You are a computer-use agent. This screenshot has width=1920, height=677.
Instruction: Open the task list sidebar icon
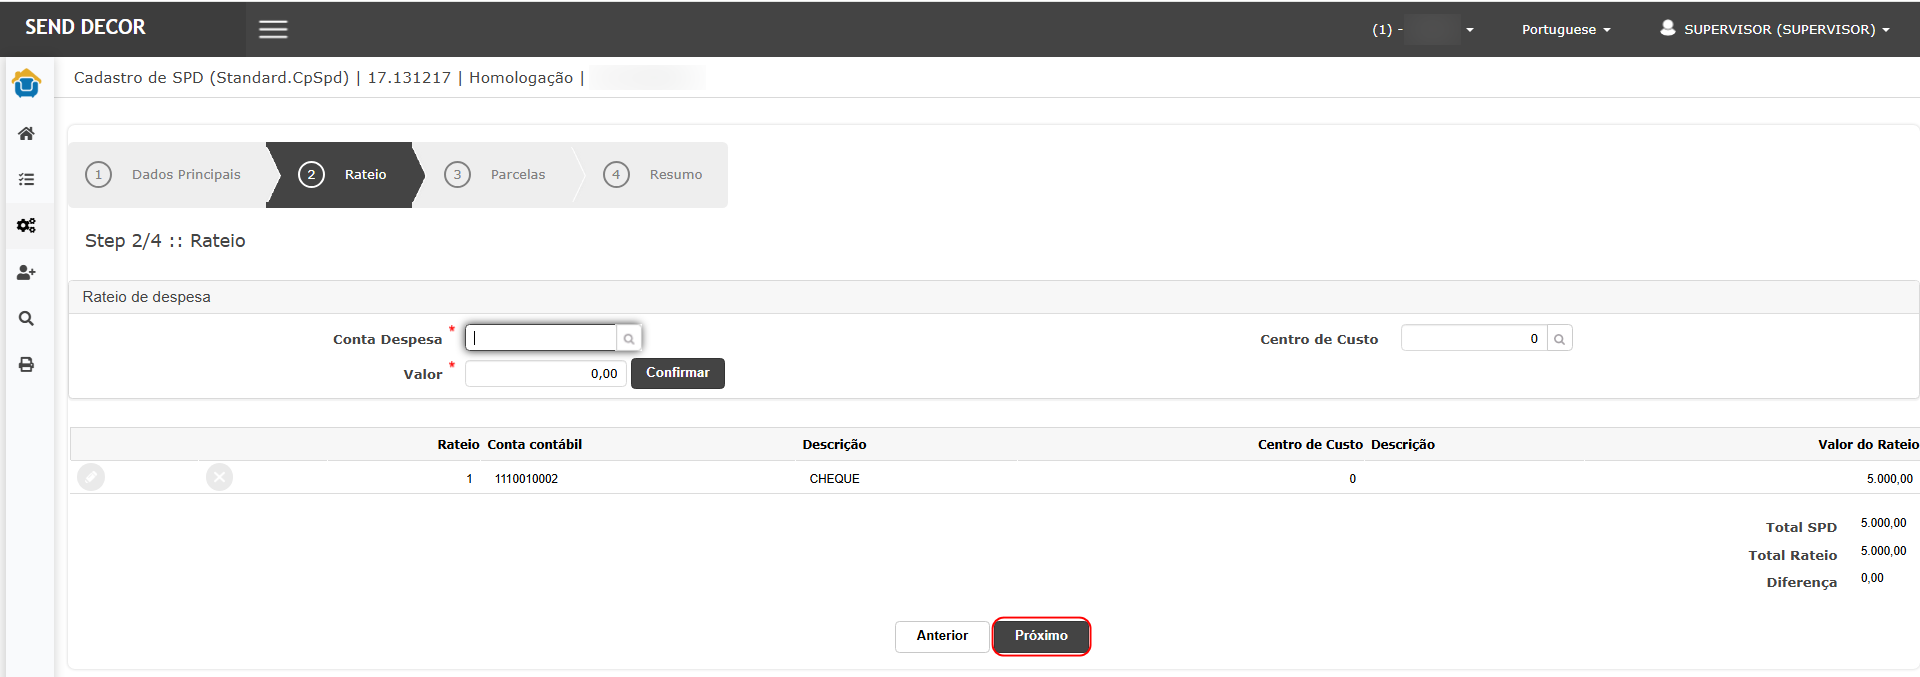point(27,180)
